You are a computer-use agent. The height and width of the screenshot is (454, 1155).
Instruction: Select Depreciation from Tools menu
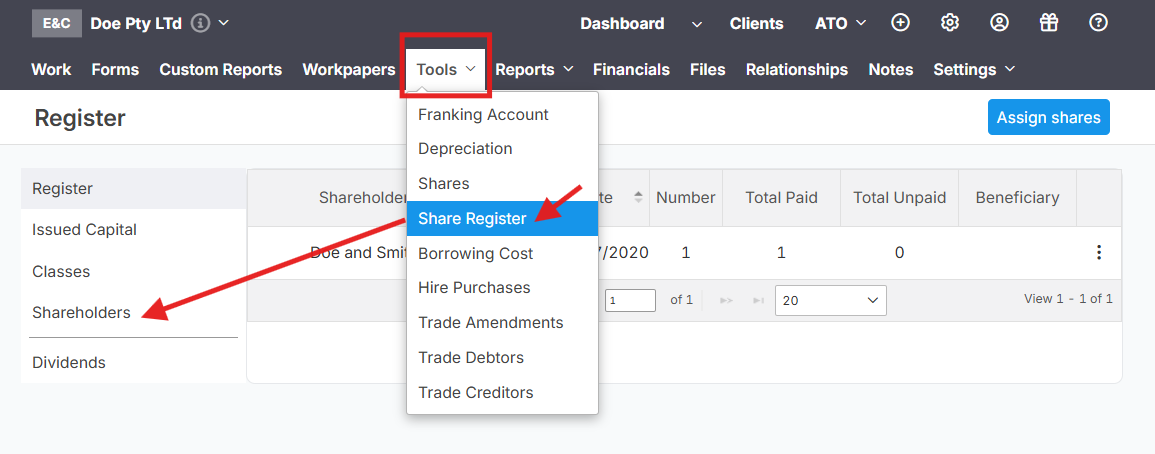tap(502, 149)
